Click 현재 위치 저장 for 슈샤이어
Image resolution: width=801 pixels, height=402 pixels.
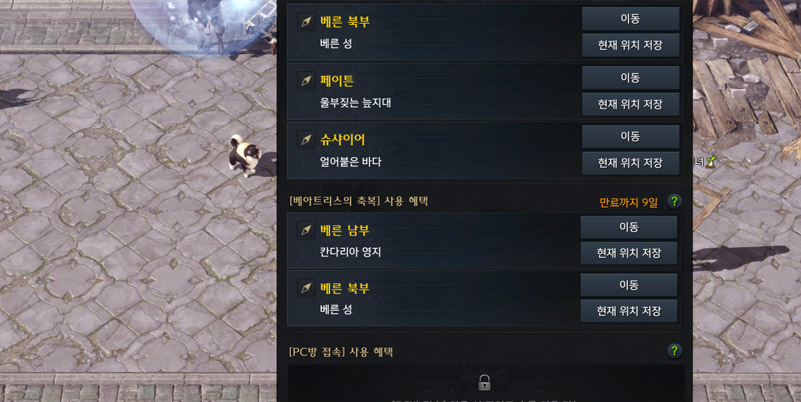point(630,163)
